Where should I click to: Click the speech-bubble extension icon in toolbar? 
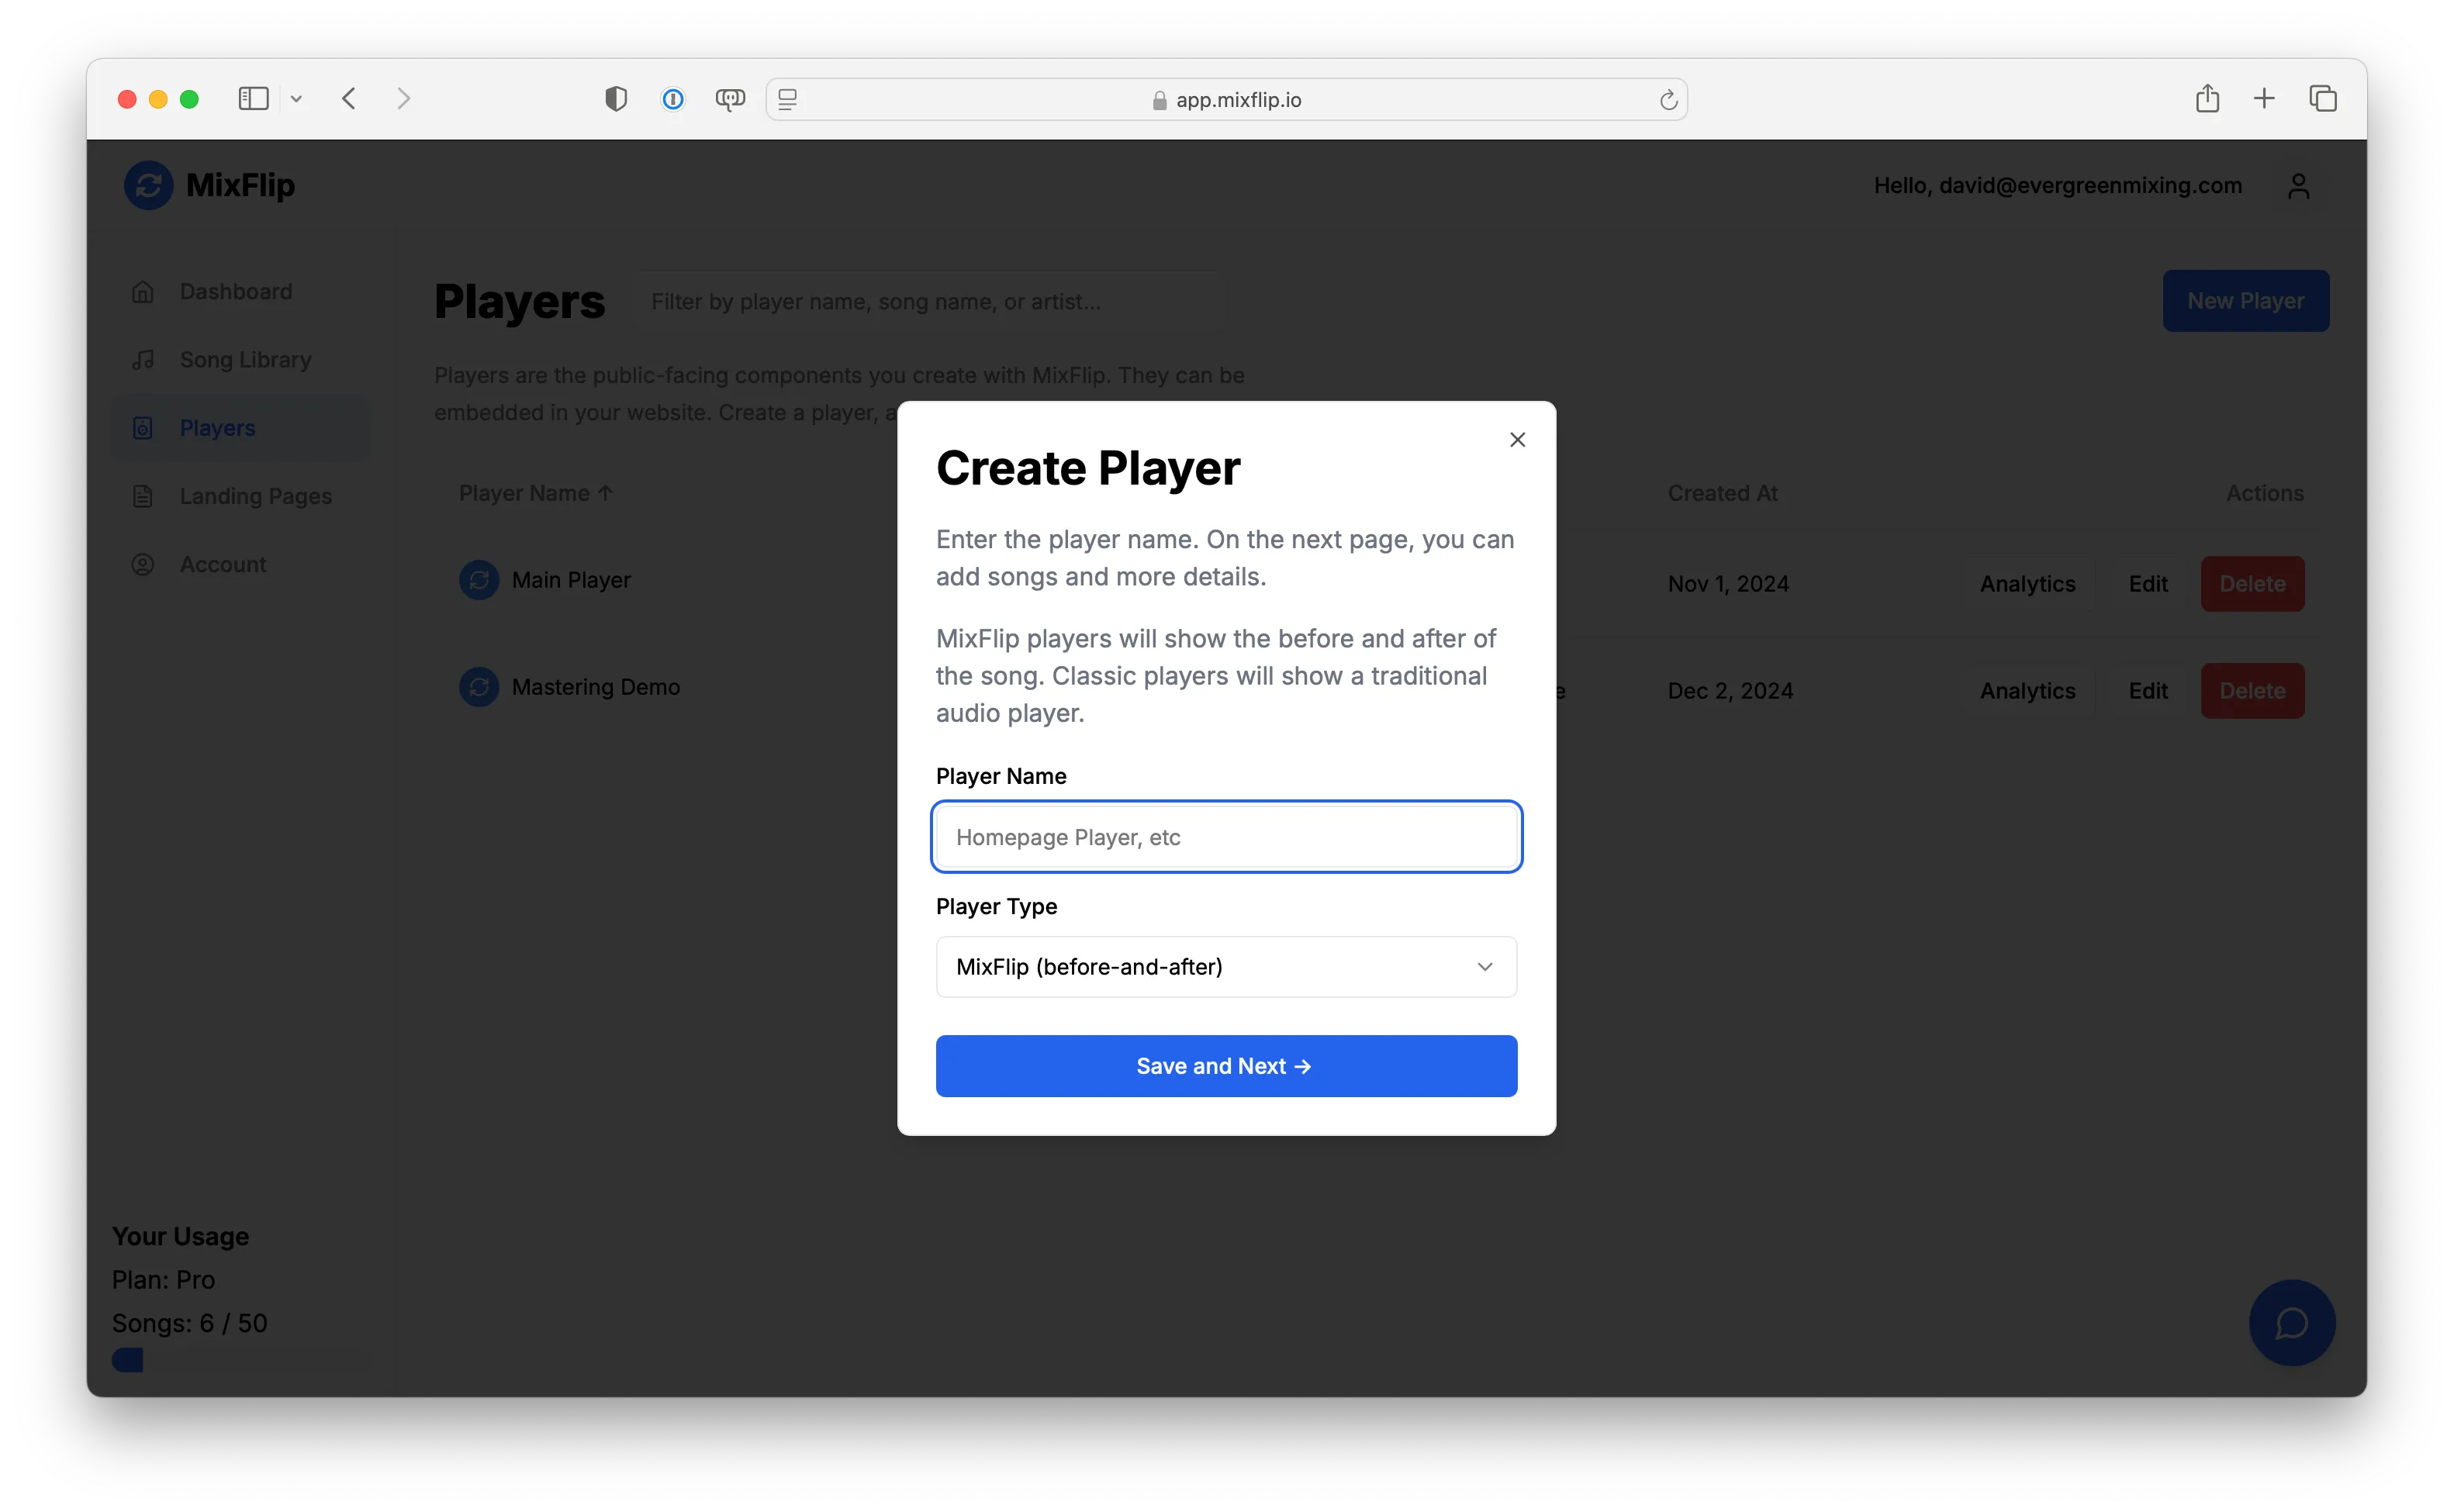click(730, 99)
